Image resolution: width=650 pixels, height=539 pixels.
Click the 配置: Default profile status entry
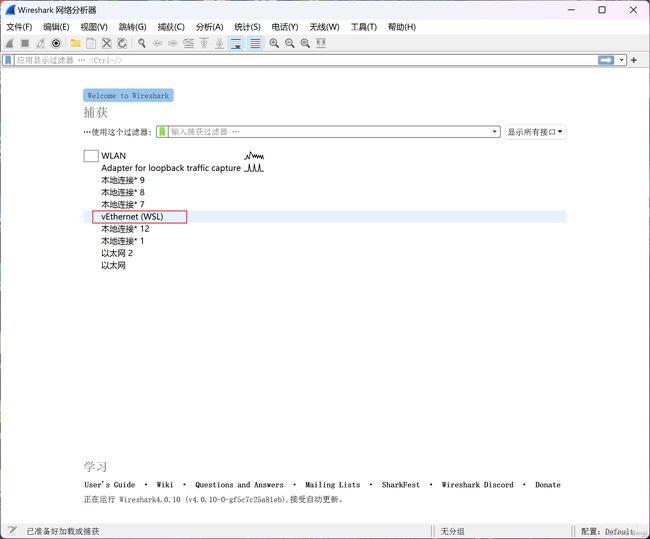(608, 531)
